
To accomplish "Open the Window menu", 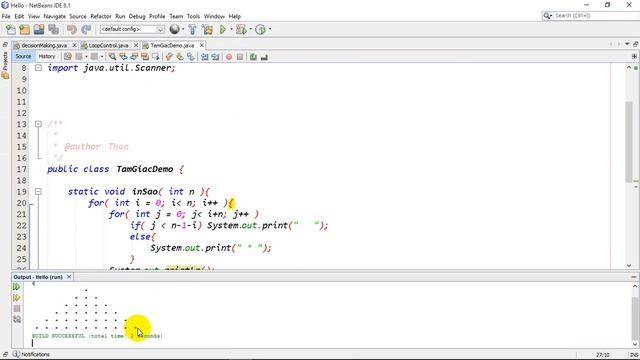I will 214,16.
